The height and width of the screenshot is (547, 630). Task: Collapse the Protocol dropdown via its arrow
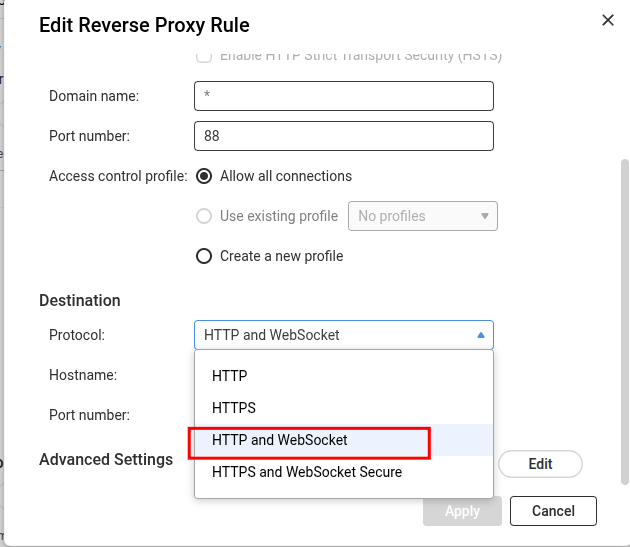click(481, 335)
